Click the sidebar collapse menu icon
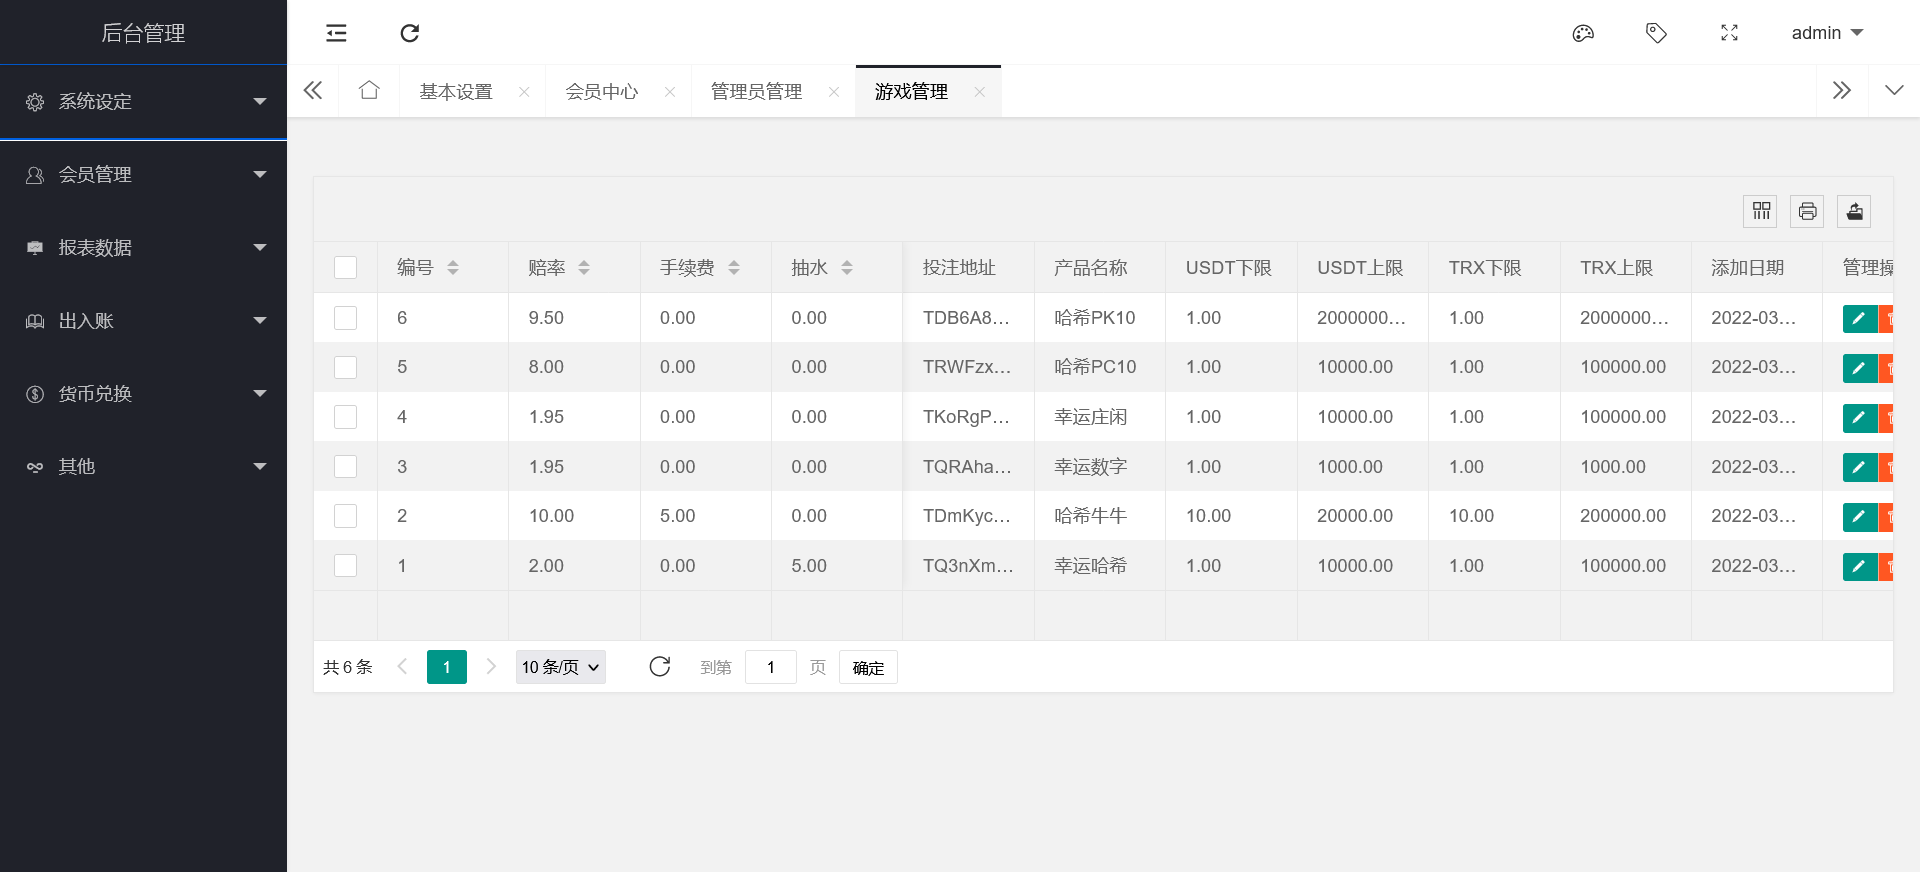 coord(336,33)
